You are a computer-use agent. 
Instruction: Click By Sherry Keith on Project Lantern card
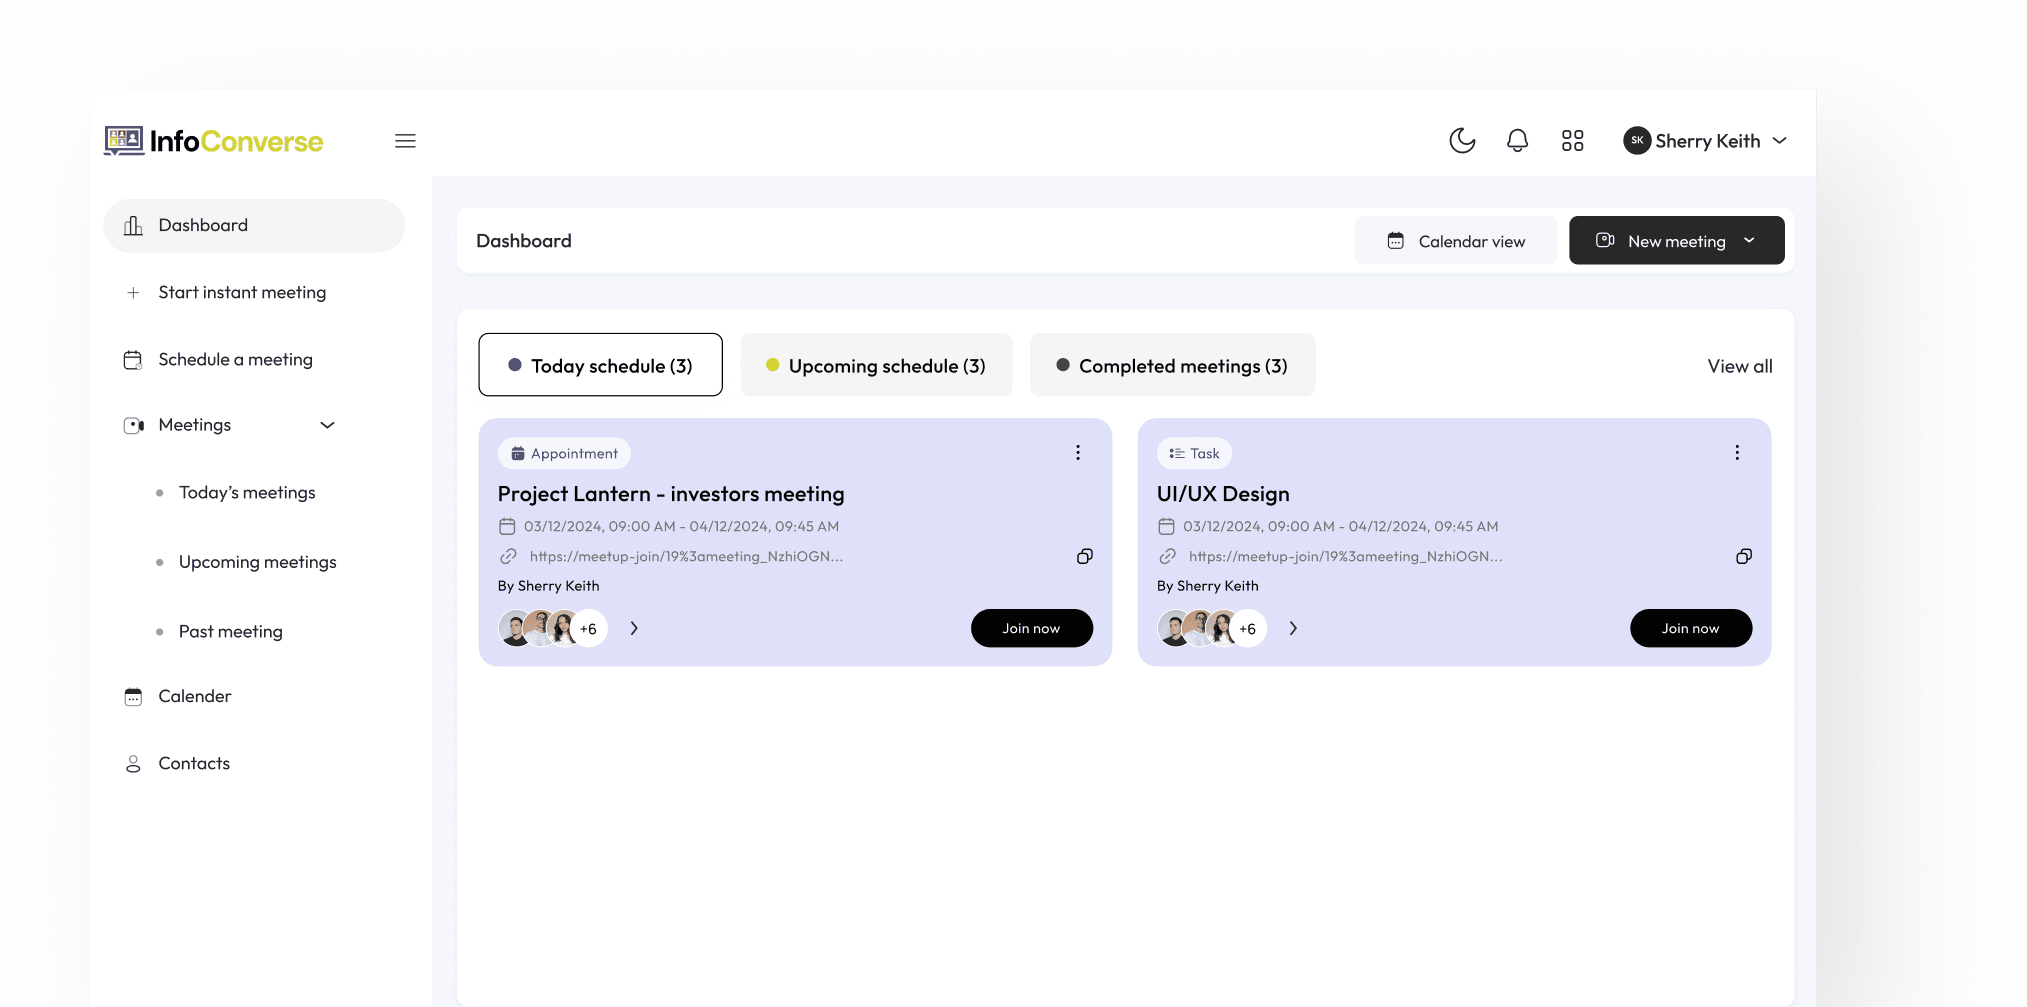tap(549, 586)
